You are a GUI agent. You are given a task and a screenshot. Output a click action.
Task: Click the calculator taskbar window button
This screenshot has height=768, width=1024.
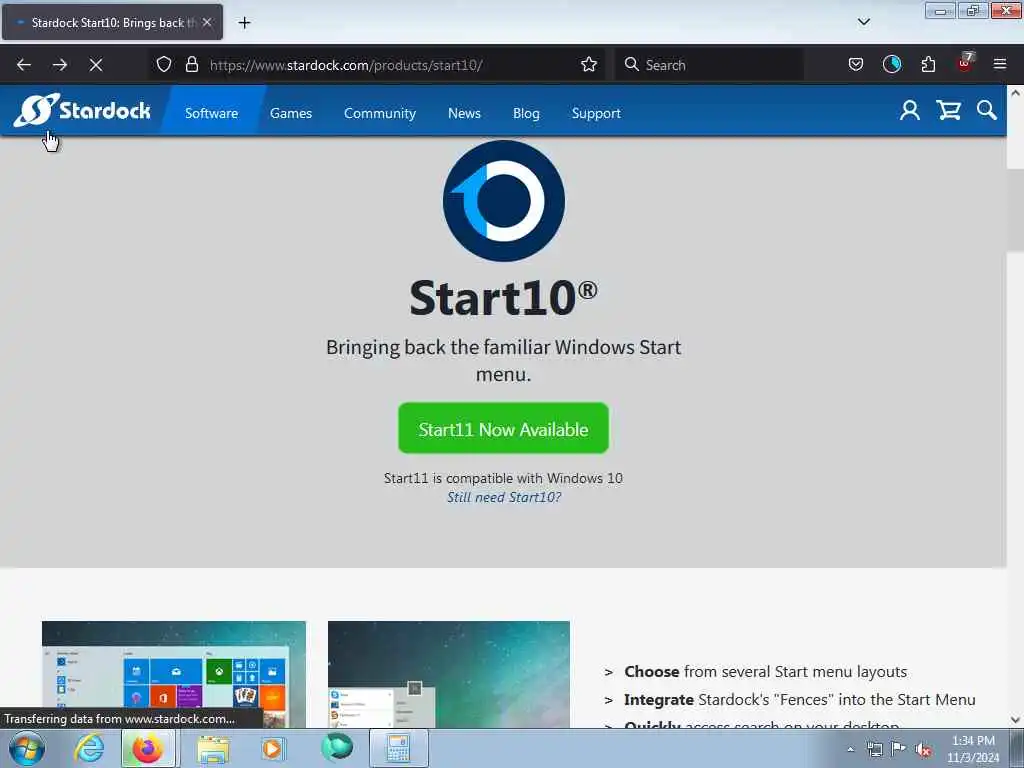[398, 748]
